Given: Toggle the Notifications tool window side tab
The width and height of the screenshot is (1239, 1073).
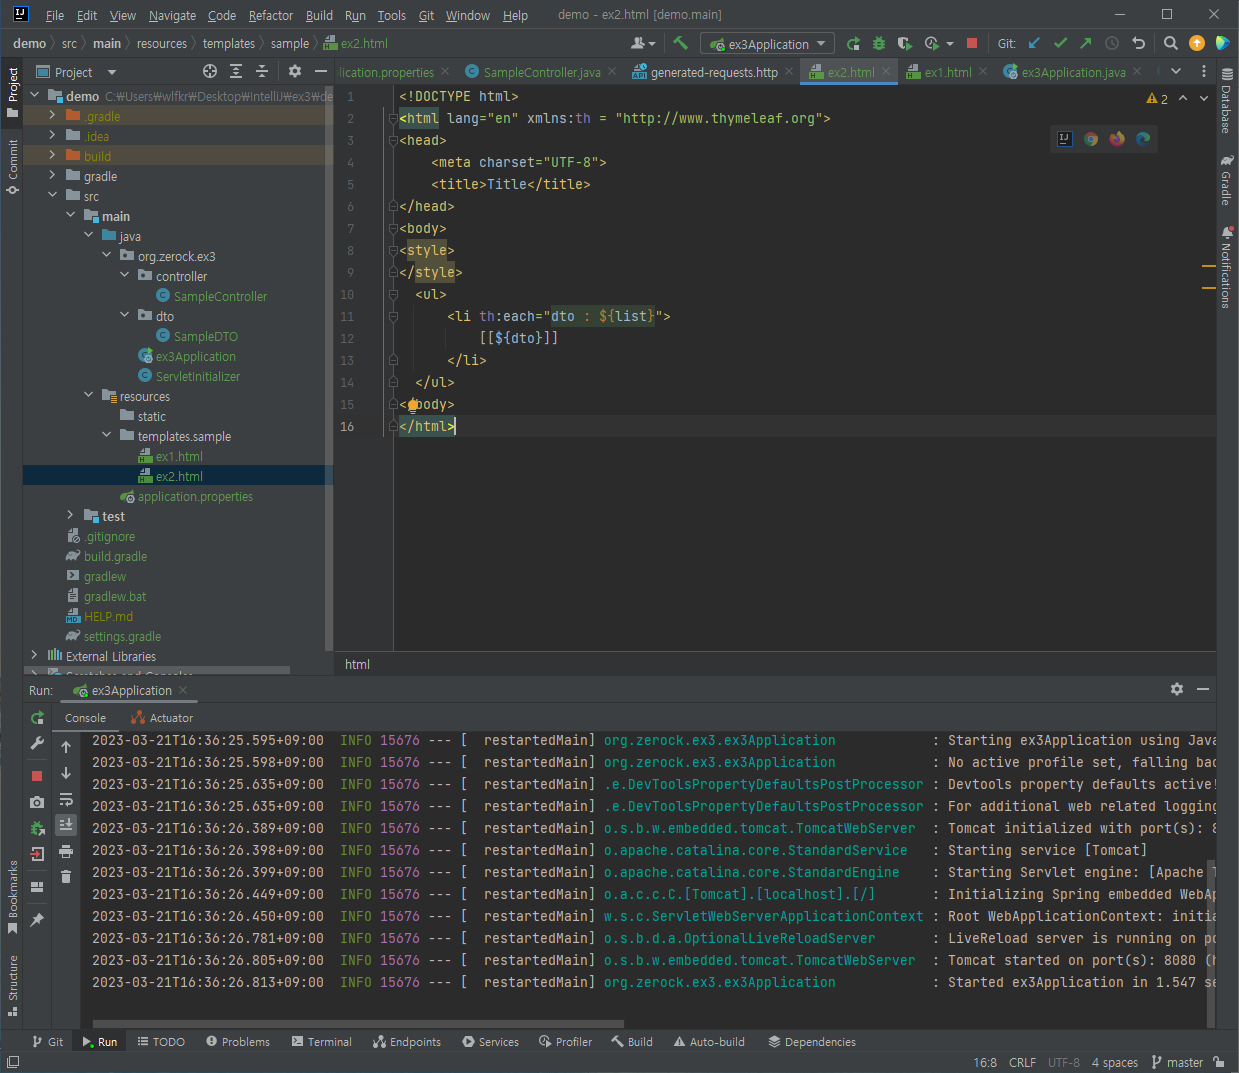Looking at the screenshot, I should (1227, 267).
